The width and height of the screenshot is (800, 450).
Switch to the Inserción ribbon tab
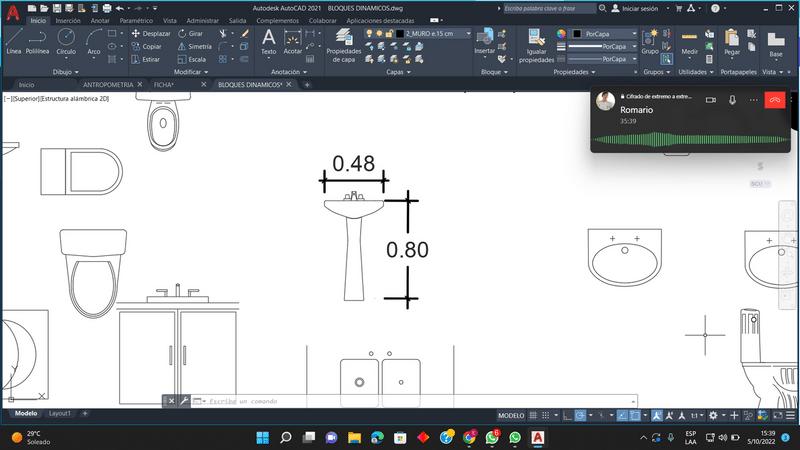click(68, 21)
